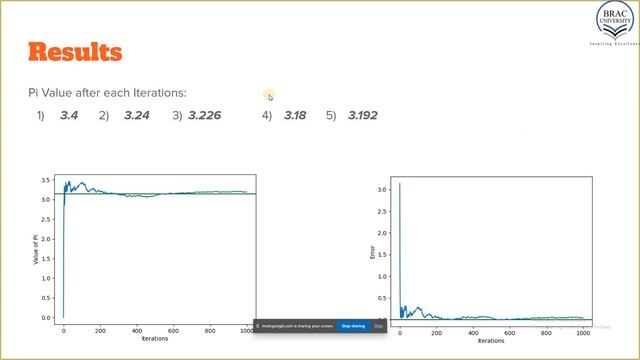
Task: Select the third pi value 3.226
Action: click(204, 116)
